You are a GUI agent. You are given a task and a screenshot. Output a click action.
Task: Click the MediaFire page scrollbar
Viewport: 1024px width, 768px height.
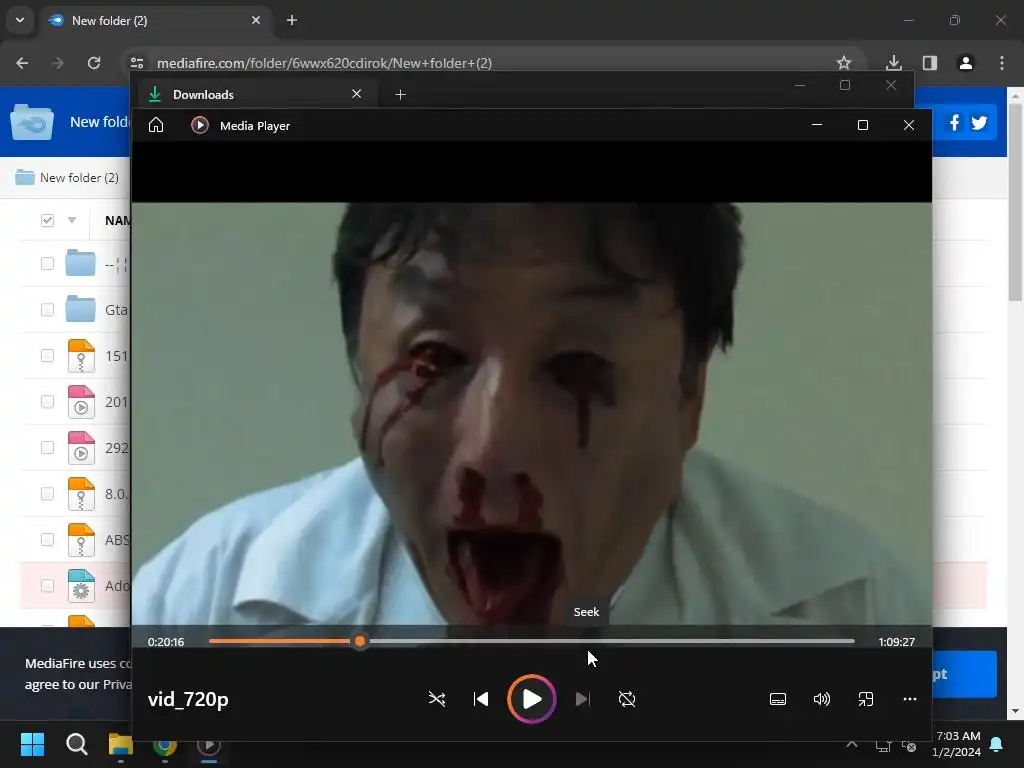pos(1015,202)
